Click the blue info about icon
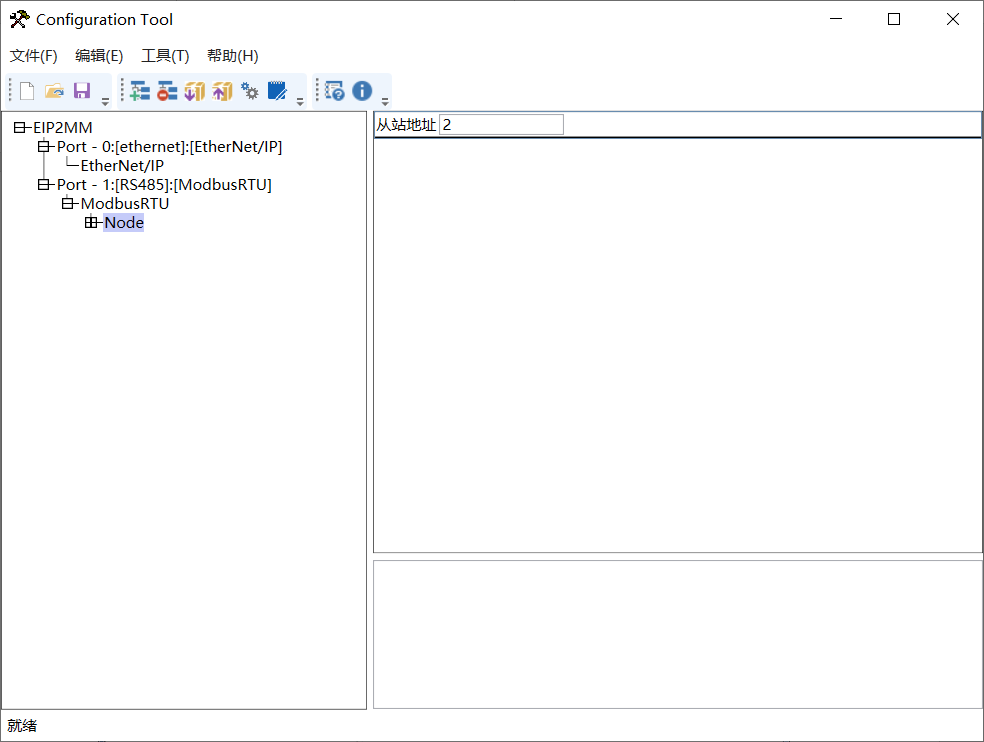984x742 pixels. [362, 91]
